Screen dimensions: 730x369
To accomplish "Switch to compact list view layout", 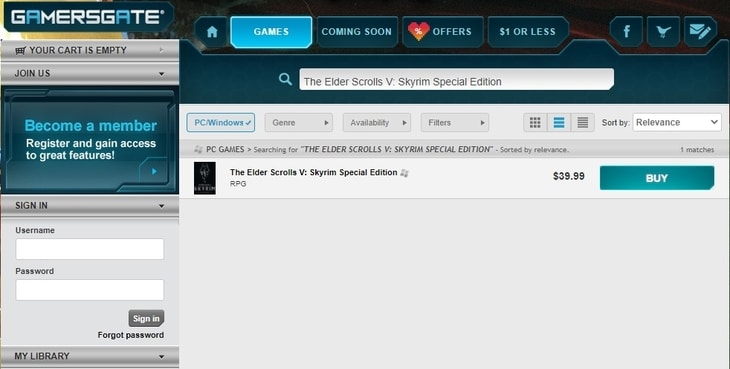I will (x=582, y=122).
